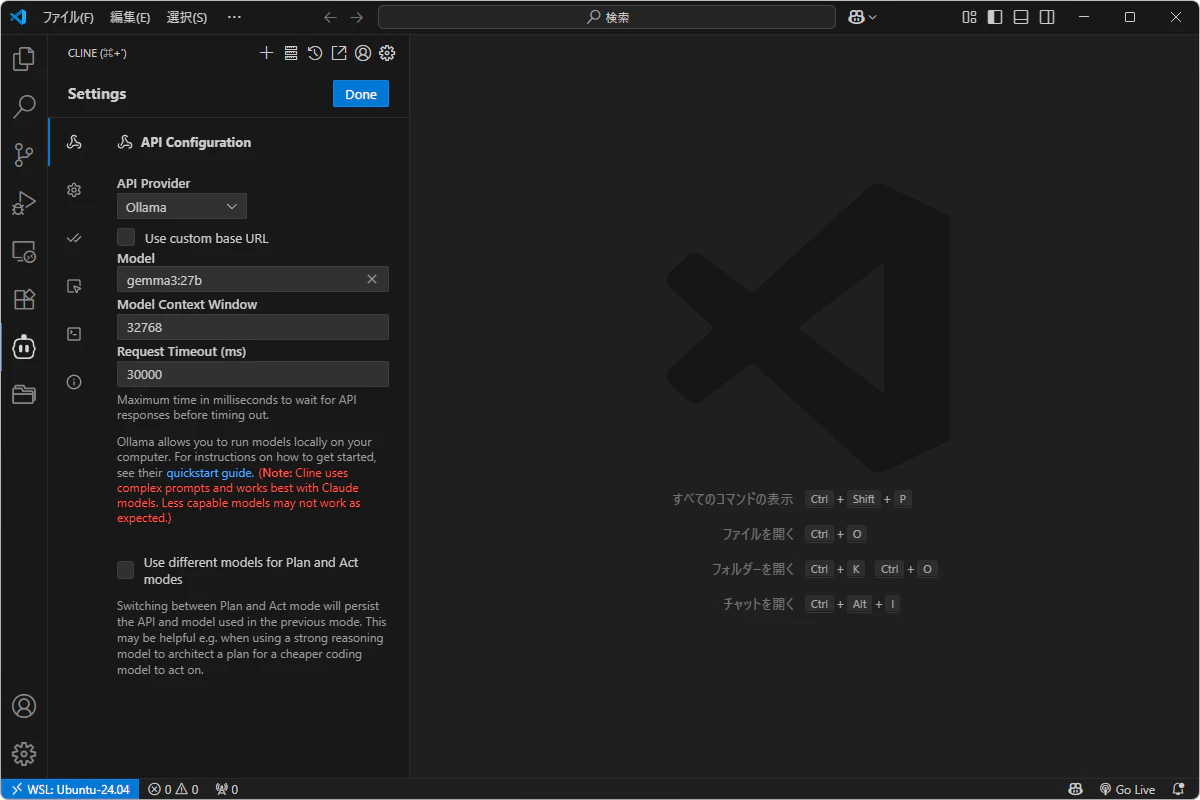Open Remote Explorer view
Screen dimensions: 1200x800
coord(24,251)
